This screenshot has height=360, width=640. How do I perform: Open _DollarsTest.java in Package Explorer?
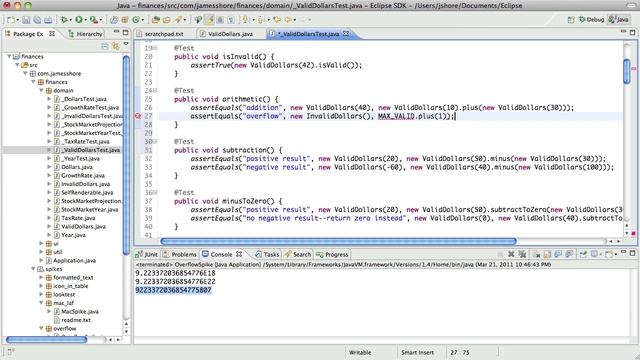(x=81, y=99)
